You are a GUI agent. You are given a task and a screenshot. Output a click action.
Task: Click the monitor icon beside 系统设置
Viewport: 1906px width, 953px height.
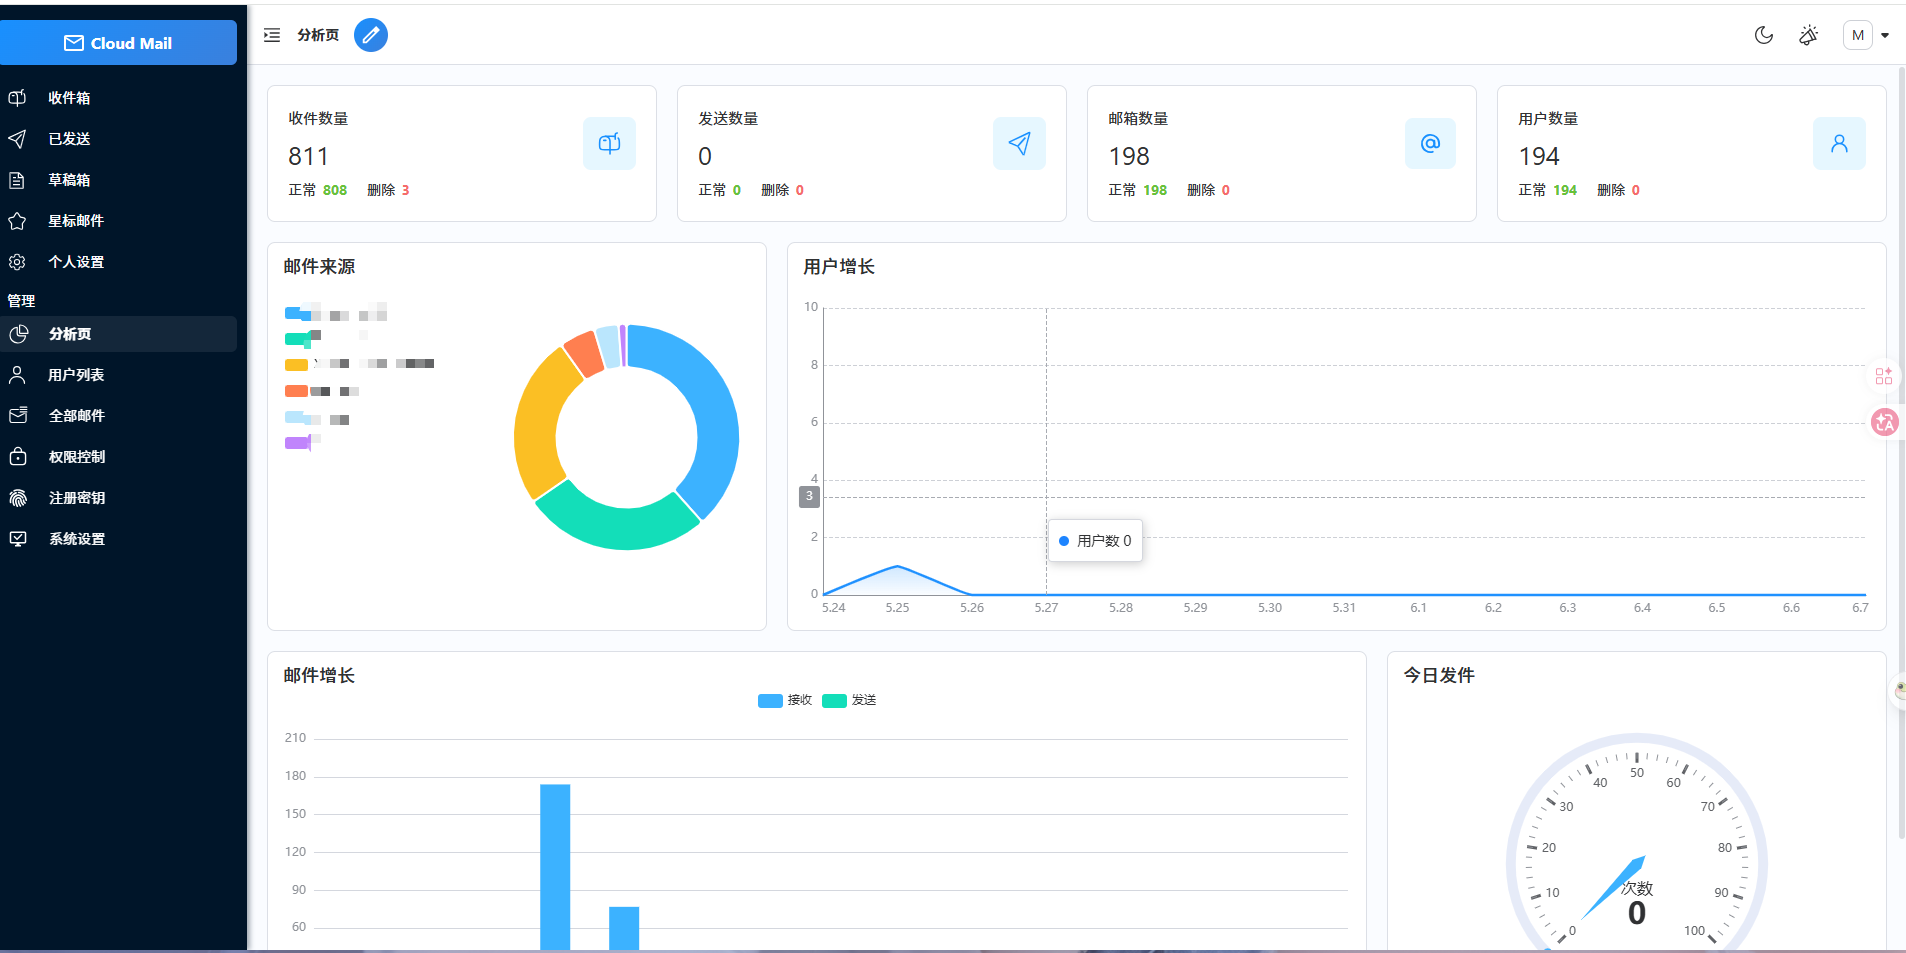tap(18, 539)
